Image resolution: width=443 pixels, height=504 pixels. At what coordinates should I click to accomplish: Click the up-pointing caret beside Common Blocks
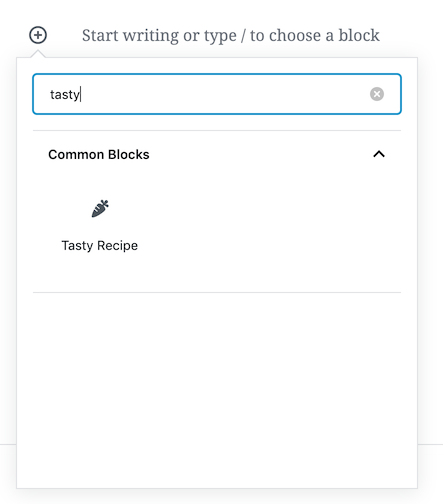click(379, 154)
